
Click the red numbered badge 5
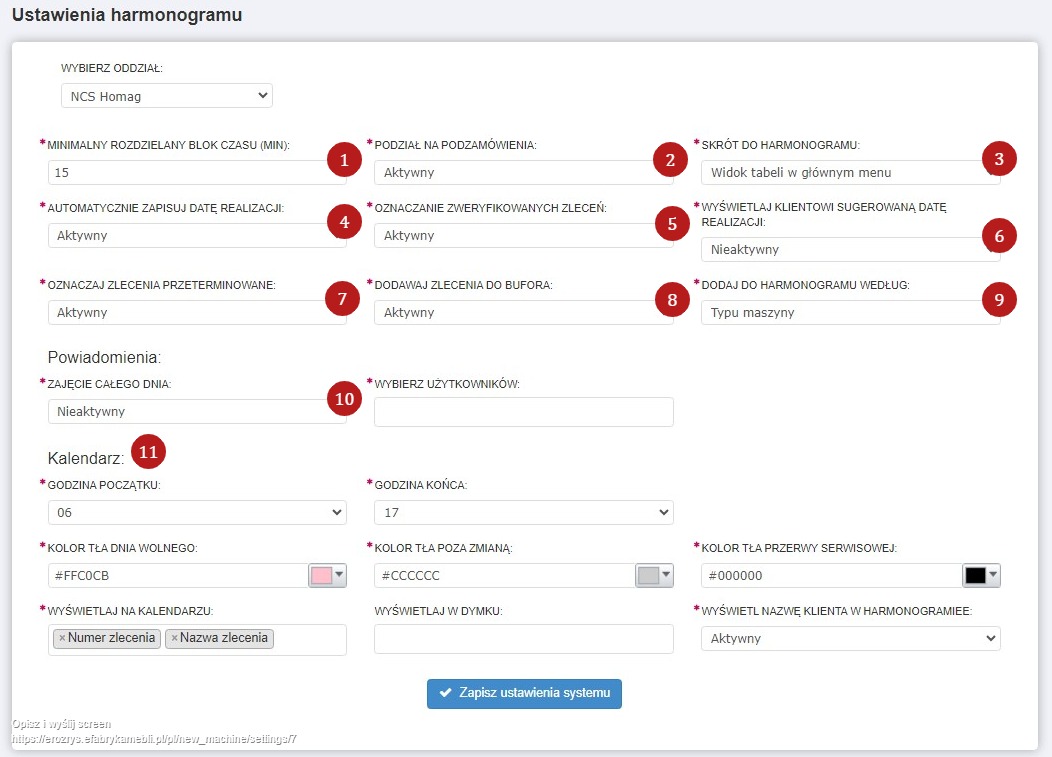[x=672, y=224]
